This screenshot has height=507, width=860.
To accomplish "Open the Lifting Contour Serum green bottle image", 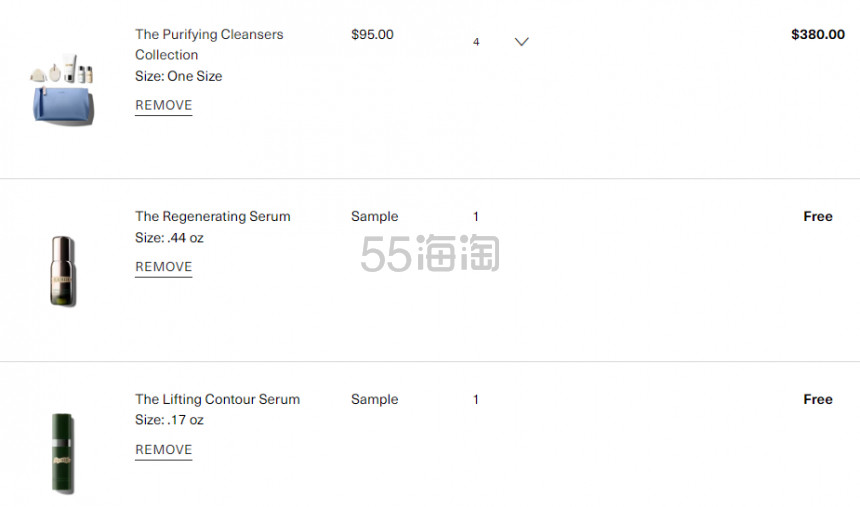I will [x=63, y=452].
